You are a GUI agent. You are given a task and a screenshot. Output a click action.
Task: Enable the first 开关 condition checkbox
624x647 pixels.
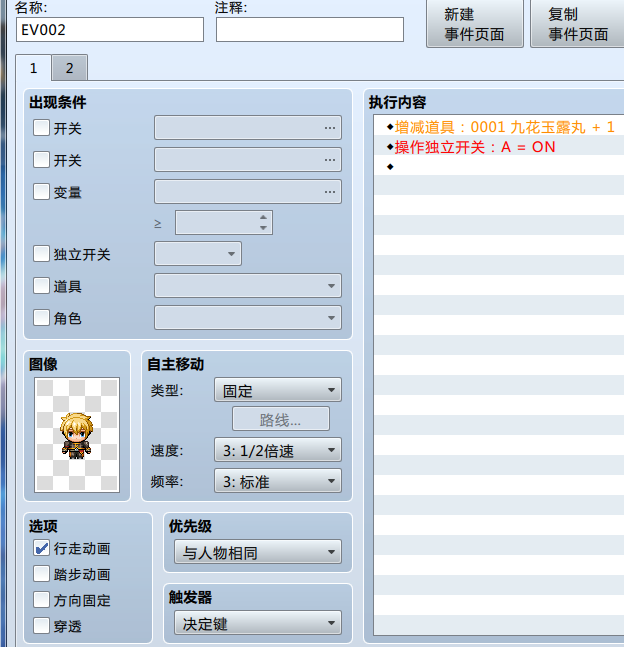(x=41, y=128)
